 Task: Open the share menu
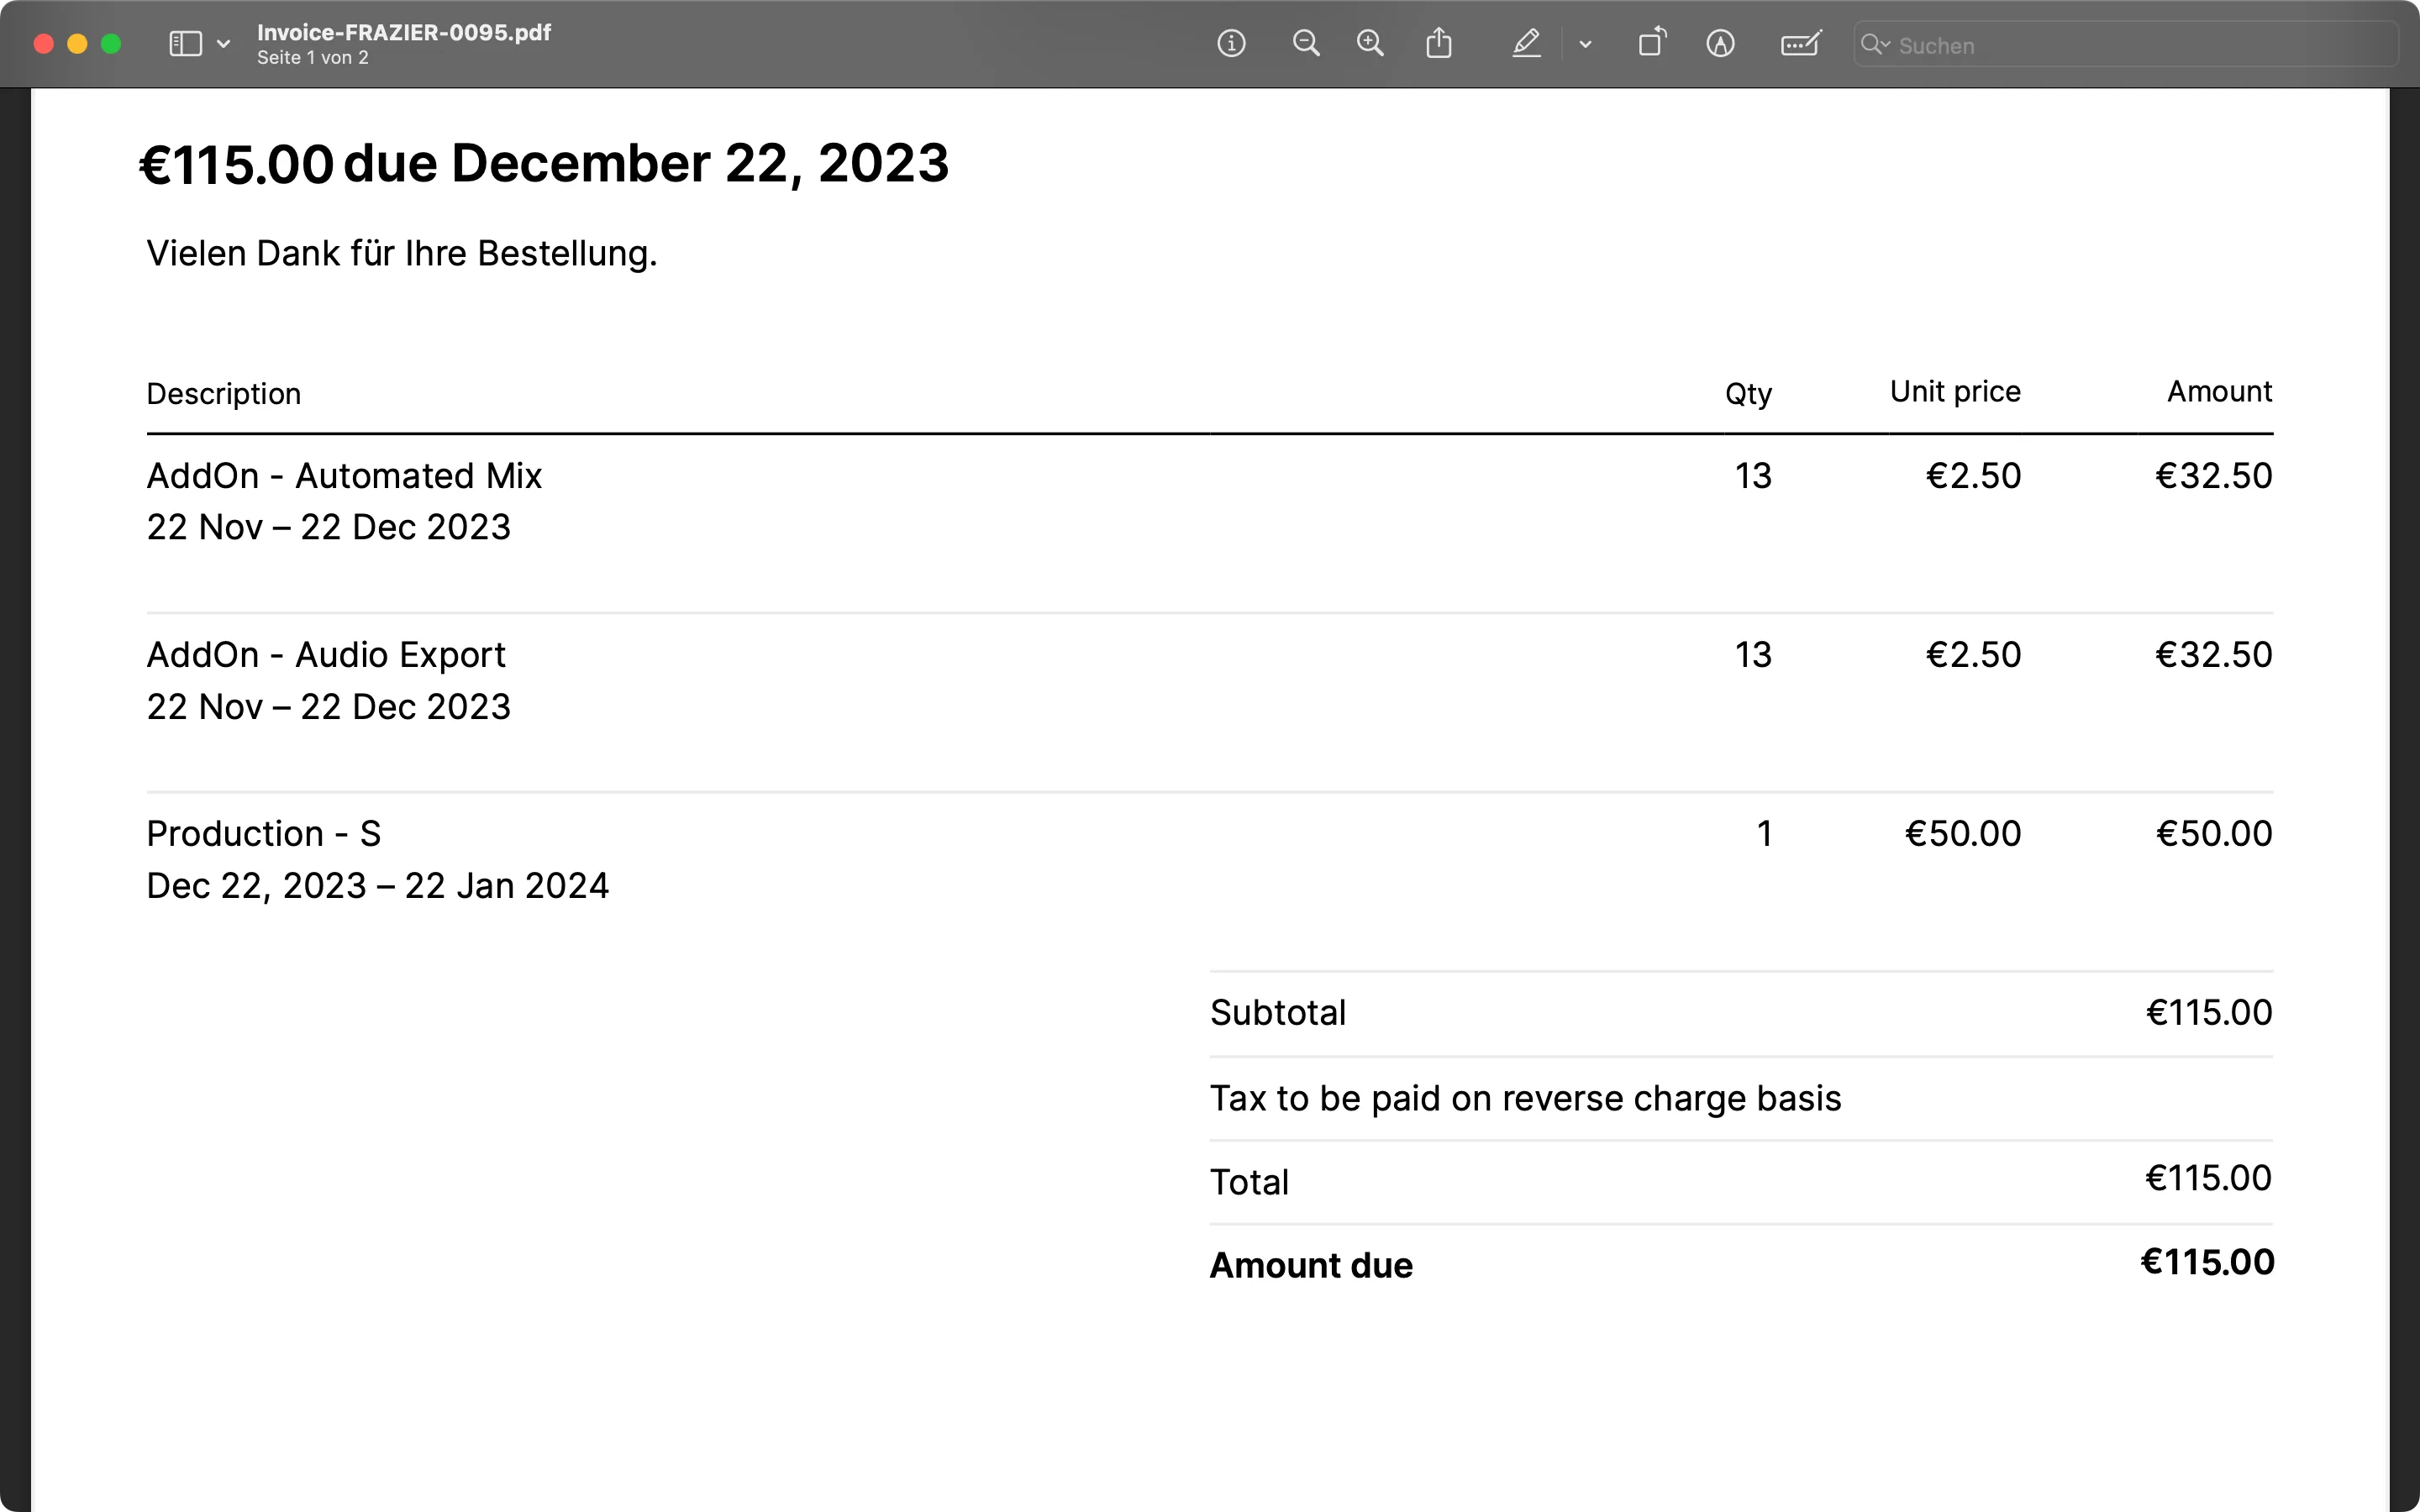pyautogui.click(x=1438, y=44)
